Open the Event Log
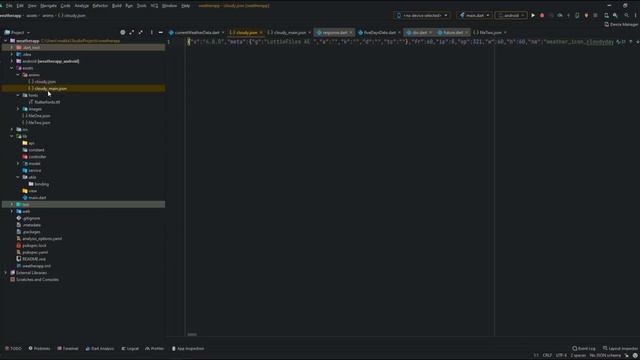The height and width of the screenshot is (360, 640). click(x=584, y=349)
